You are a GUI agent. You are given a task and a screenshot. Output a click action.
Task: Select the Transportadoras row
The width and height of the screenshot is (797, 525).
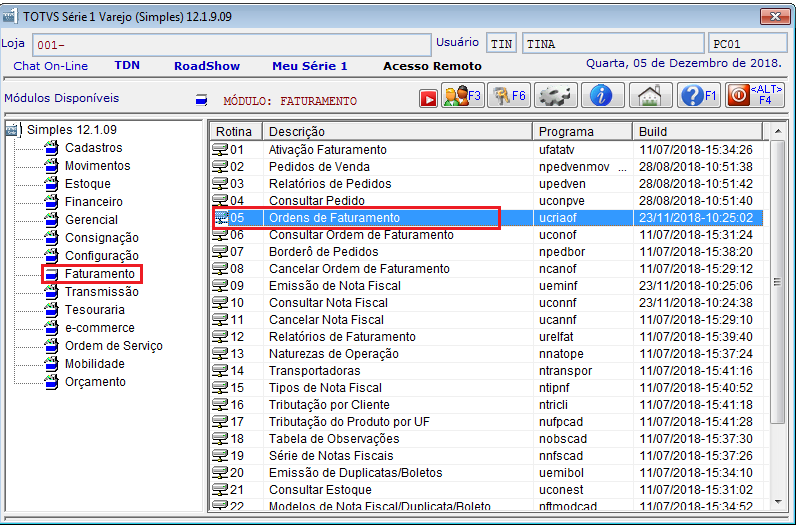click(x=487, y=371)
